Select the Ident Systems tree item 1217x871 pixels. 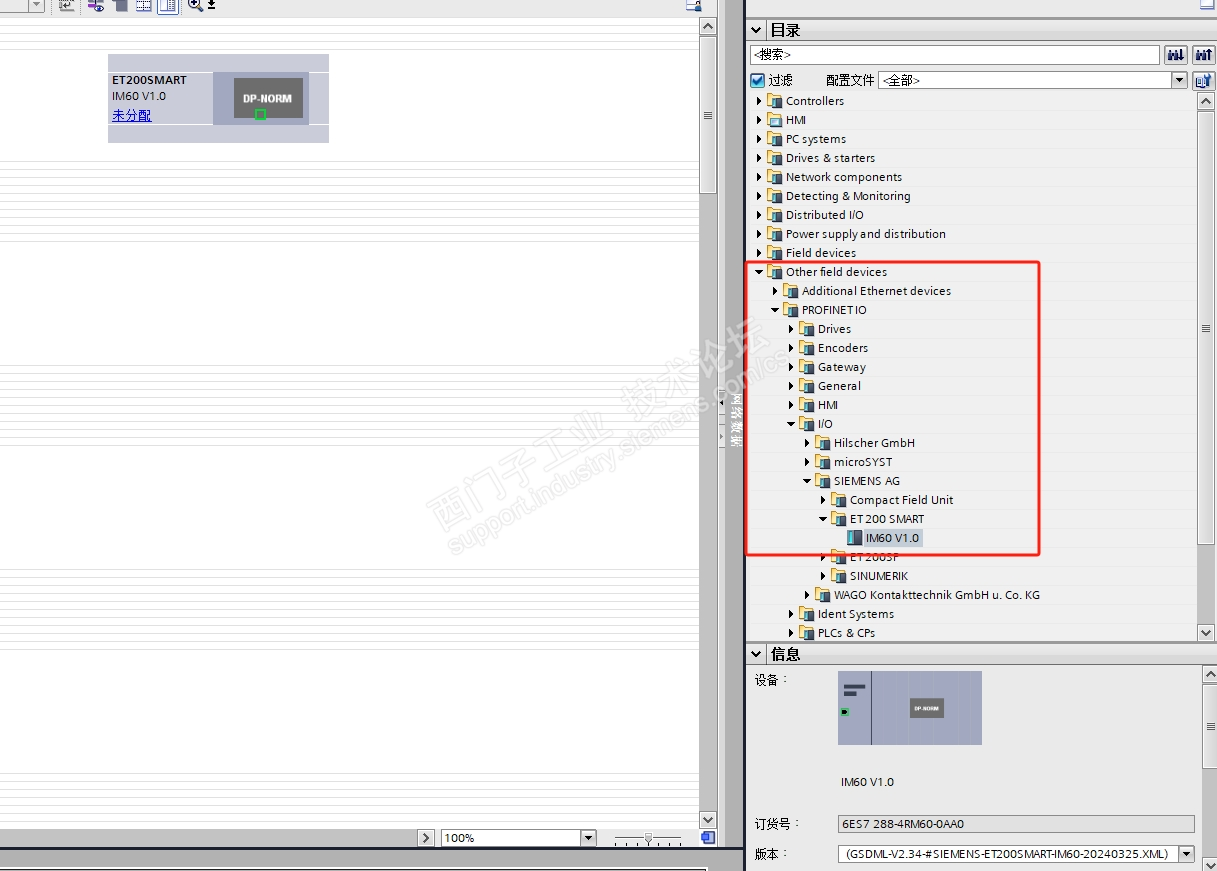point(856,614)
